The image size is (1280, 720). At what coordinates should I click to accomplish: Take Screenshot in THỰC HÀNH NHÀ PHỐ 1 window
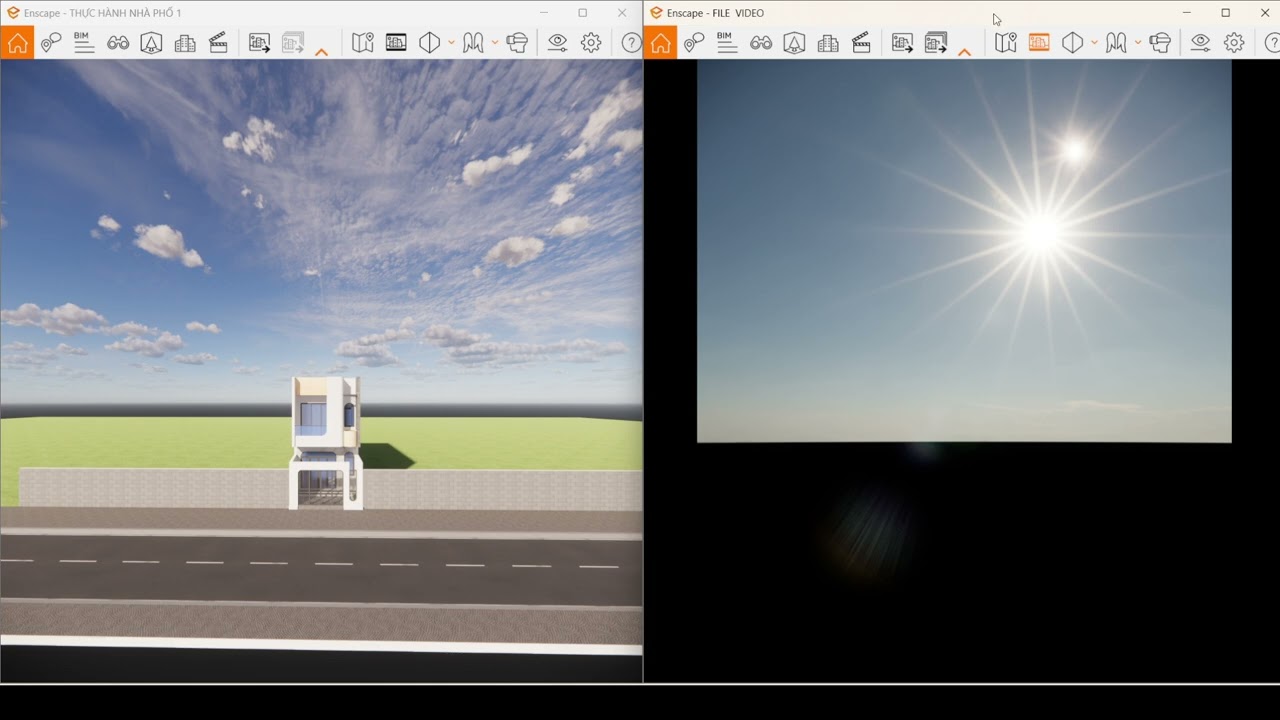(x=259, y=43)
